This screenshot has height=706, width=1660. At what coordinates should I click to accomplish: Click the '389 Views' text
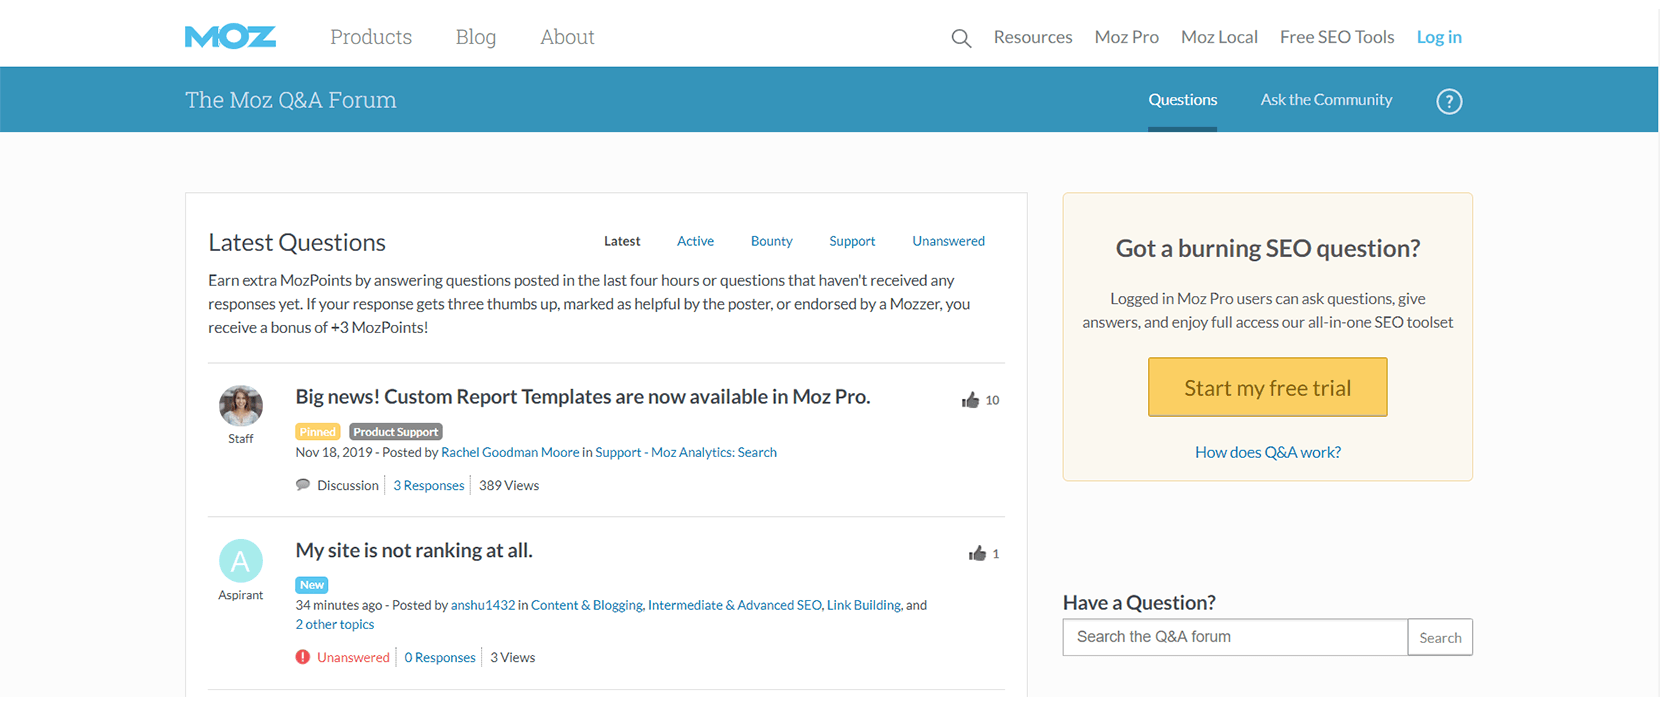click(x=509, y=485)
